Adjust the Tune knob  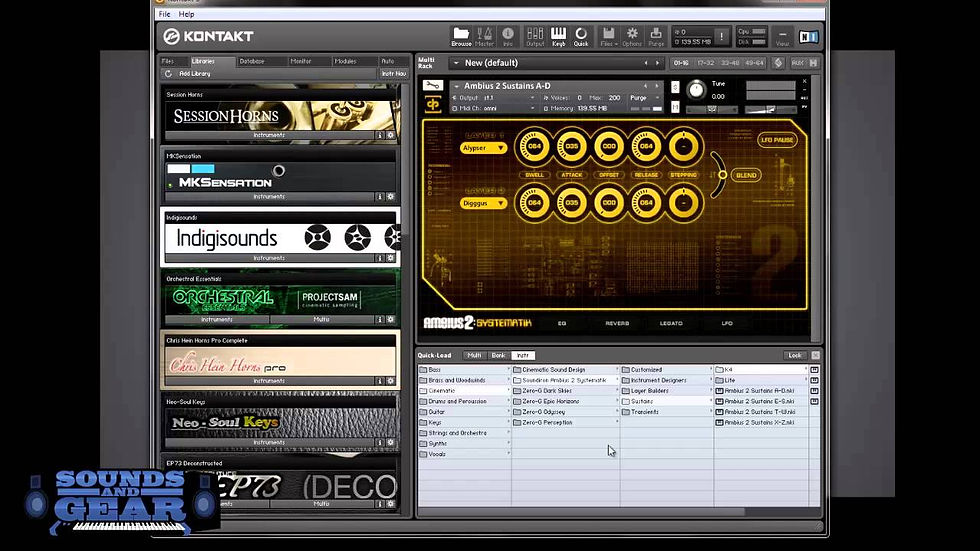[x=696, y=90]
